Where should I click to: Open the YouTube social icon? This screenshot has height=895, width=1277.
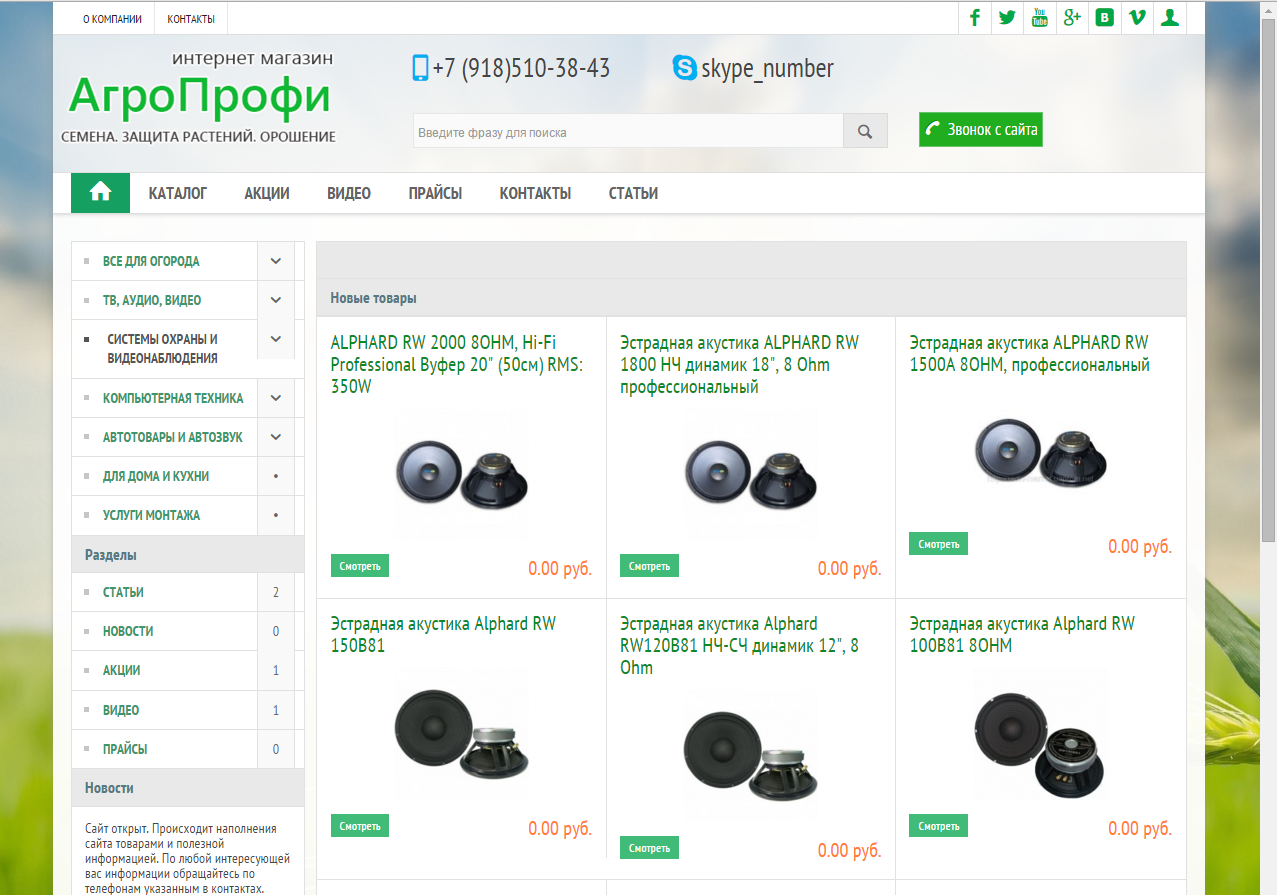1040,18
